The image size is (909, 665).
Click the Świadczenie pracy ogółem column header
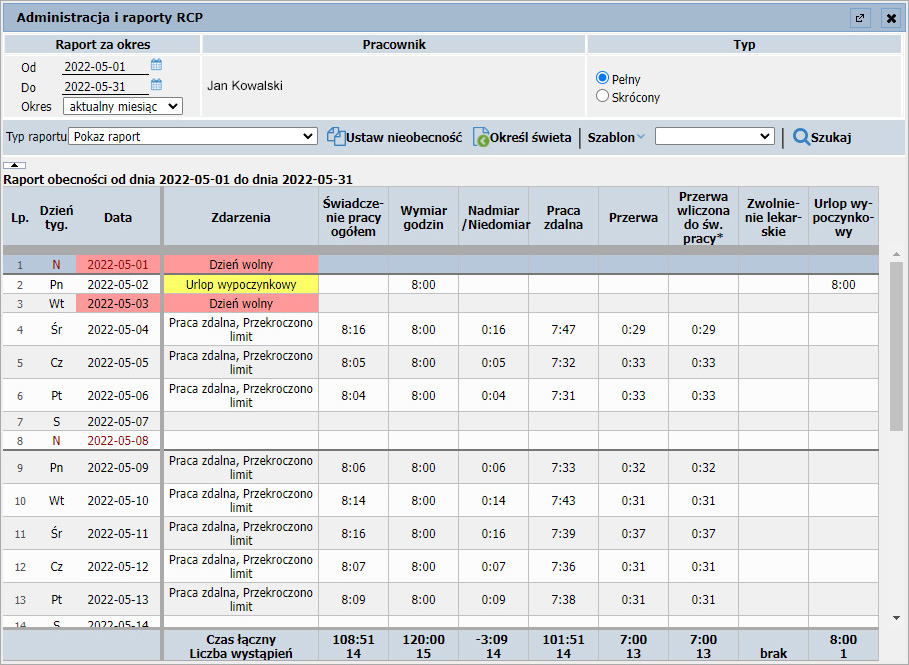(353, 217)
